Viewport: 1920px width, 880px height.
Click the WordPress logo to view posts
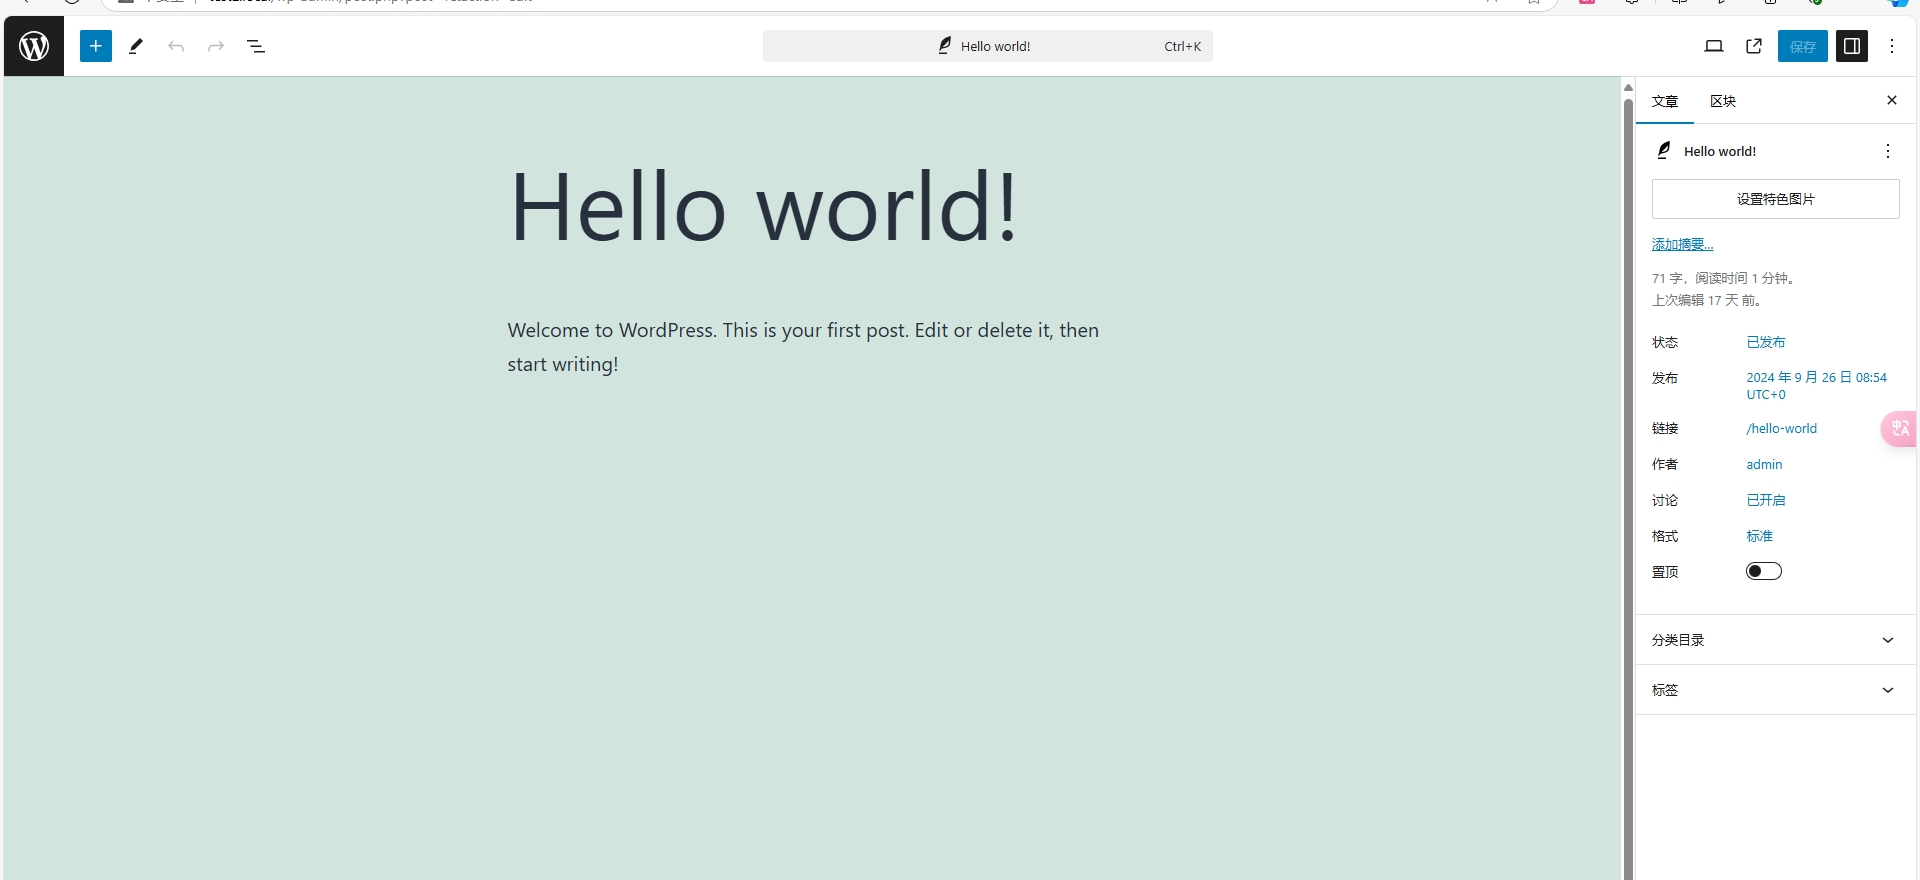[x=34, y=46]
